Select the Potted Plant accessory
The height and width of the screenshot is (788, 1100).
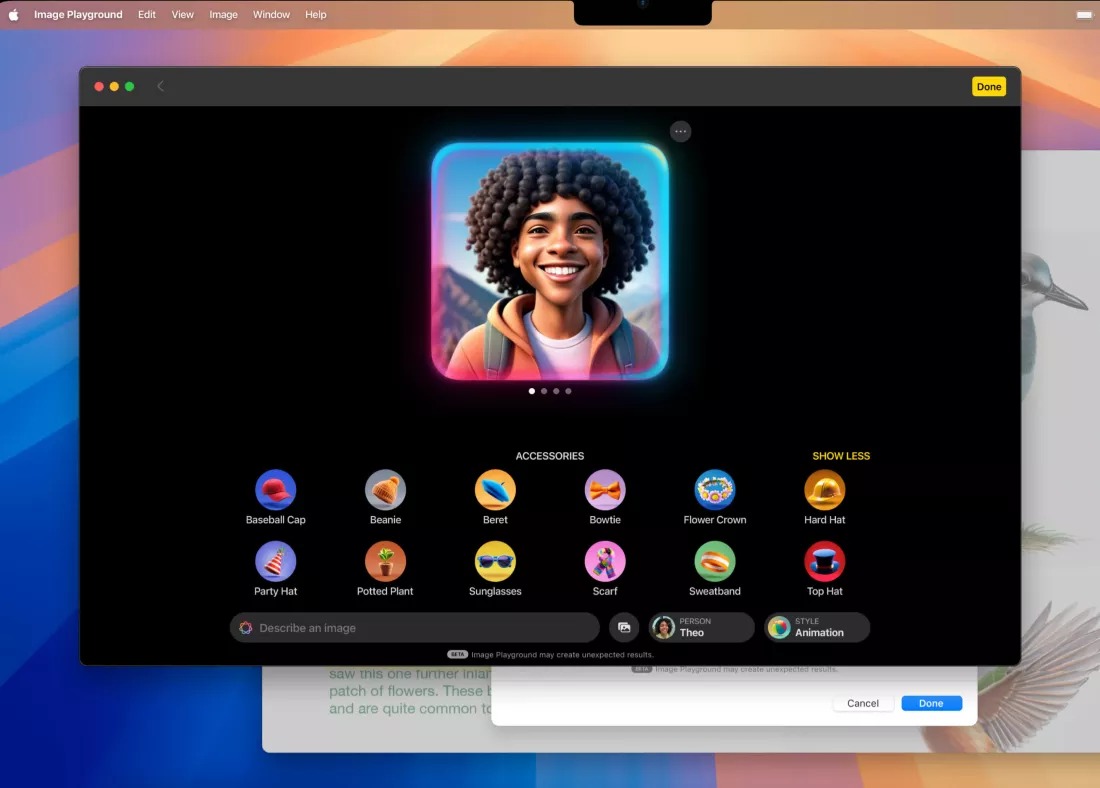(x=385, y=562)
